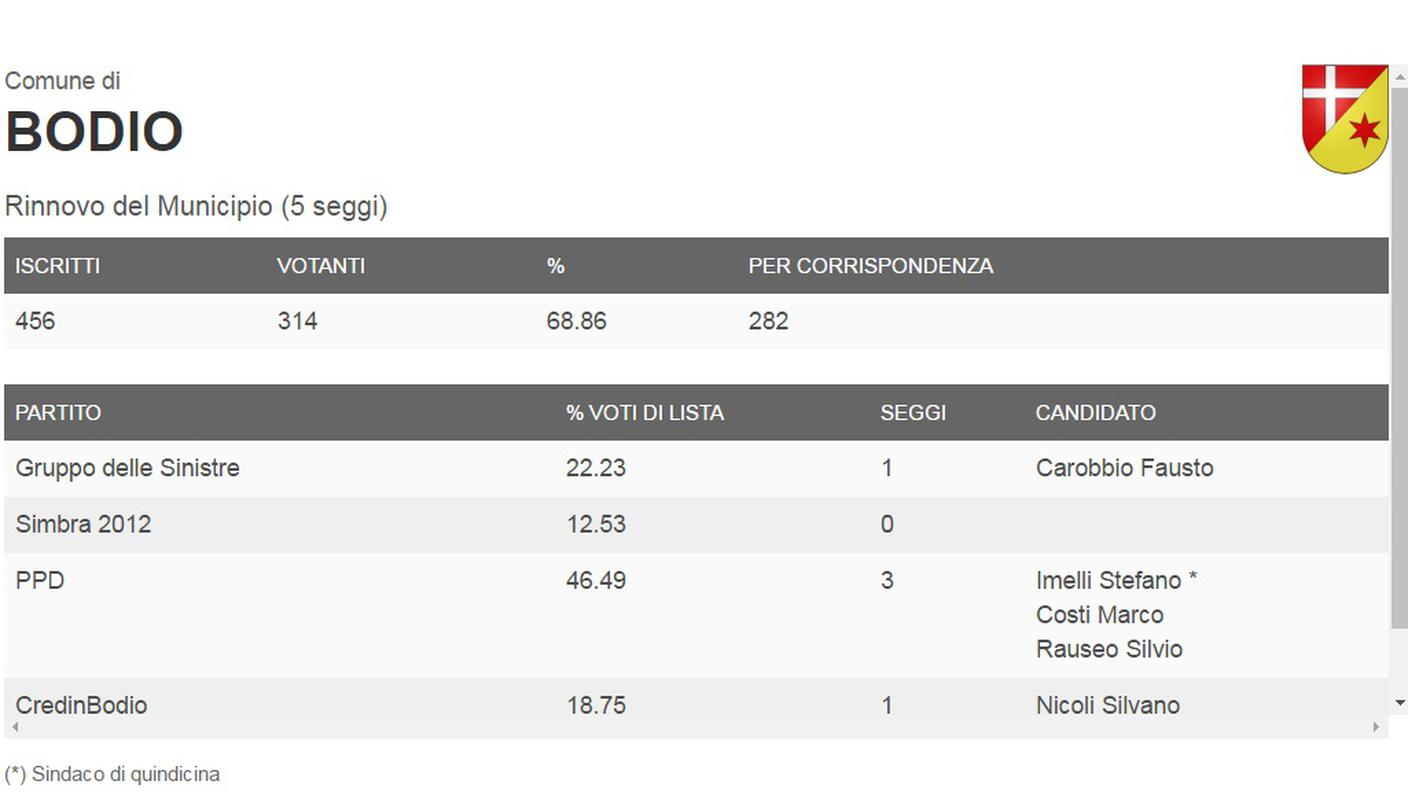1408x792 pixels.
Task: Select the % VOTI DI LISTA header
Action: pos(645,412)
